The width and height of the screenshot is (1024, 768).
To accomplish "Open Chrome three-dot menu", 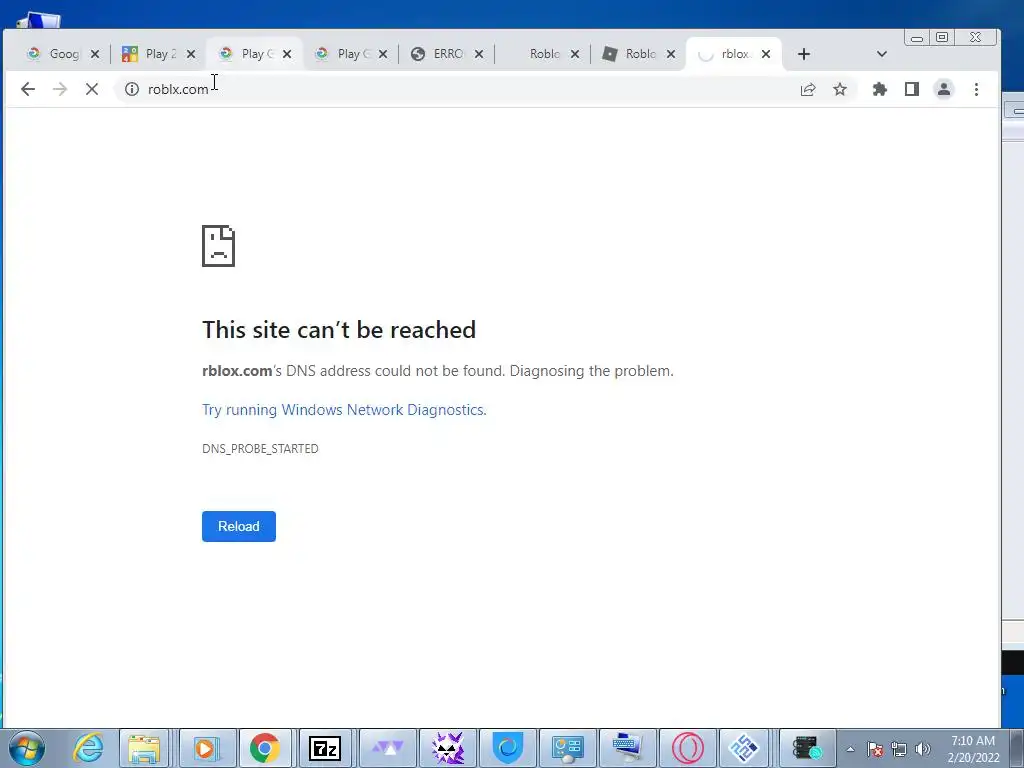I will (x=976, y=89).
